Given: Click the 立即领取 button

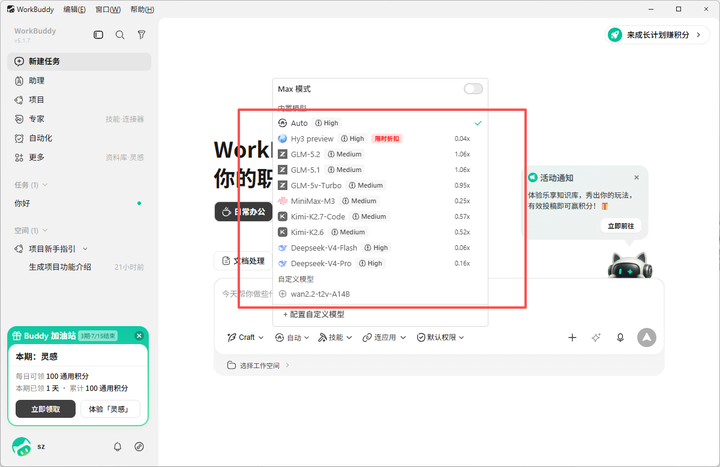Looking at the screenshot, I should click(45, 409).
